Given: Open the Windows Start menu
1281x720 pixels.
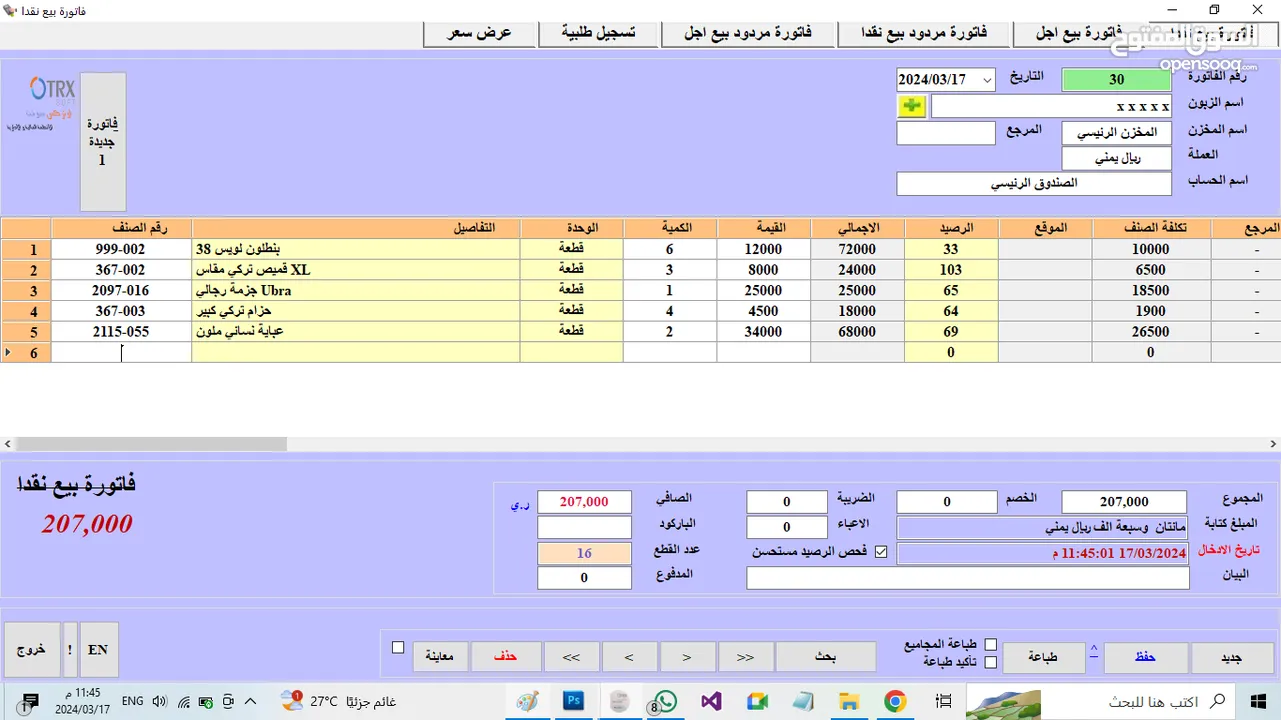Looking at the screenshot, I should click(x=1257, y=701).
